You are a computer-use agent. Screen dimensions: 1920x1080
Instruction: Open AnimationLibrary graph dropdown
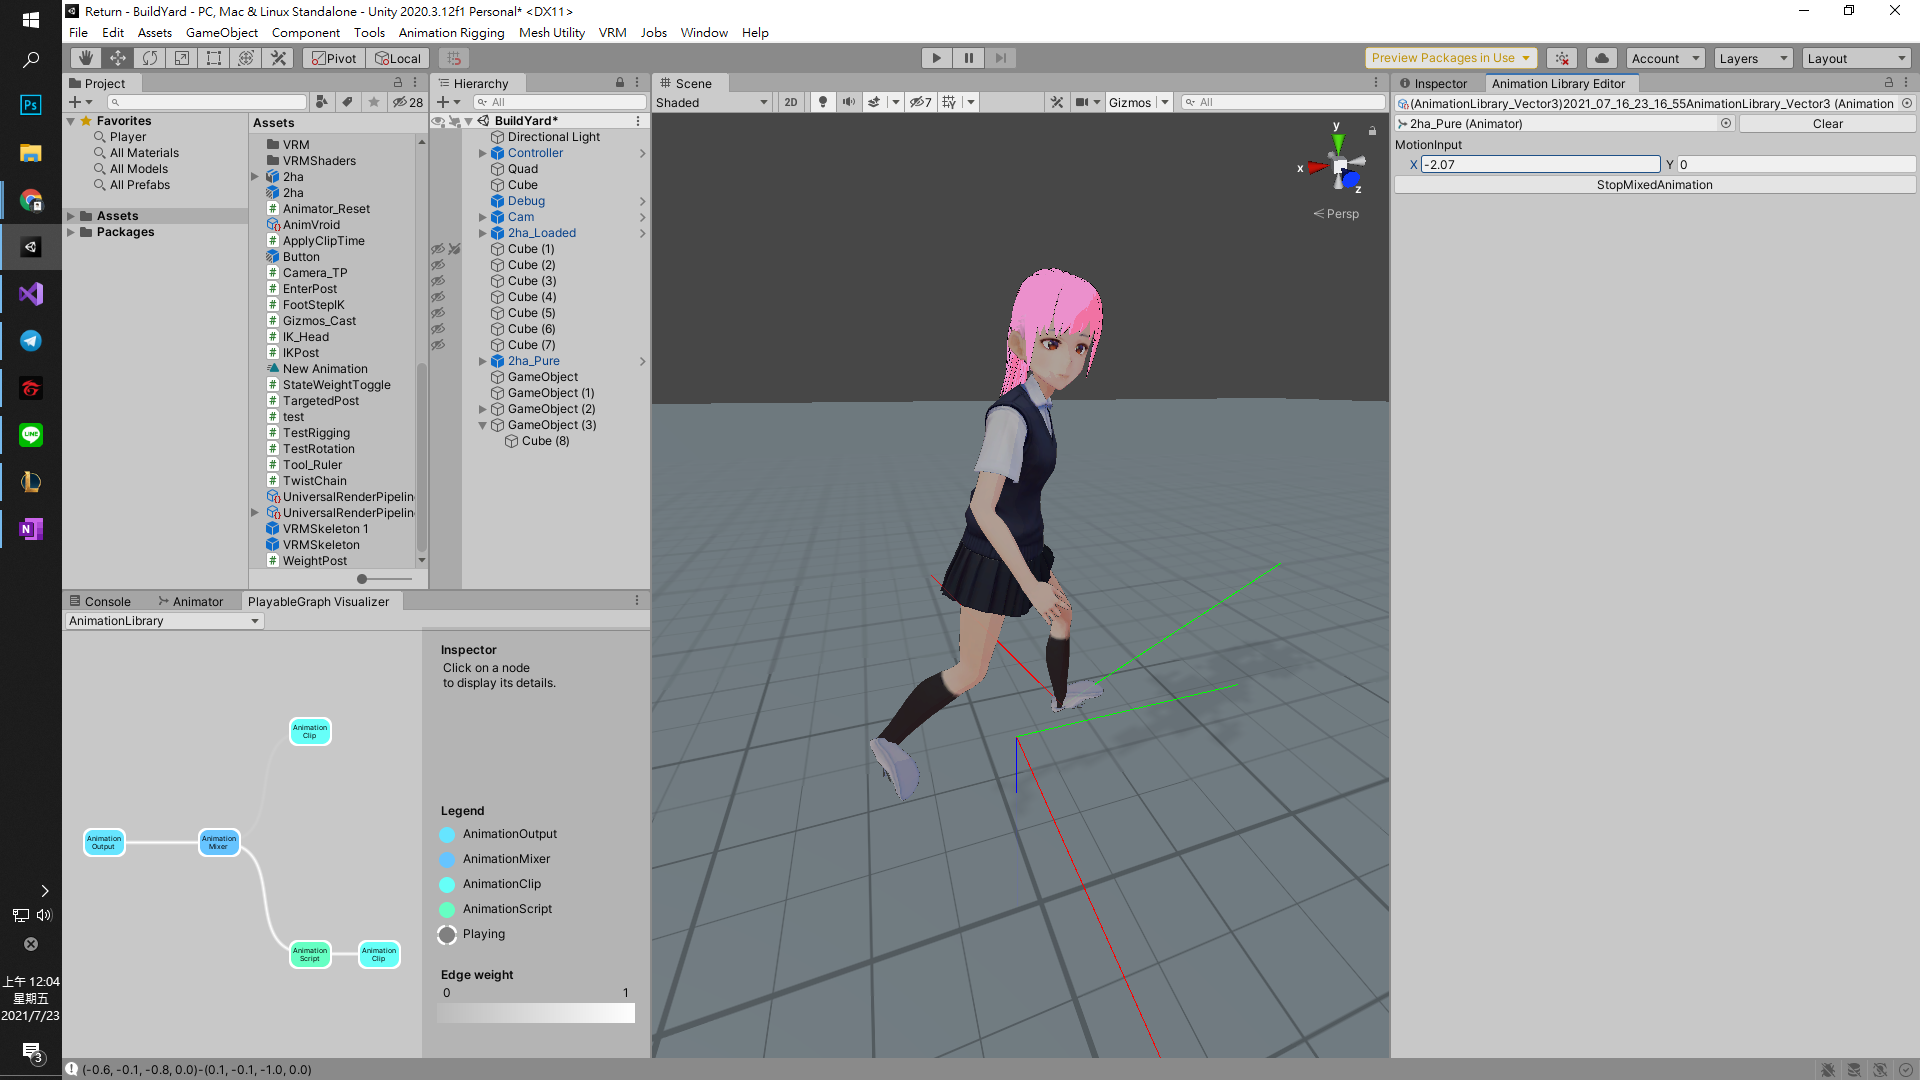(x=164, y=621)
